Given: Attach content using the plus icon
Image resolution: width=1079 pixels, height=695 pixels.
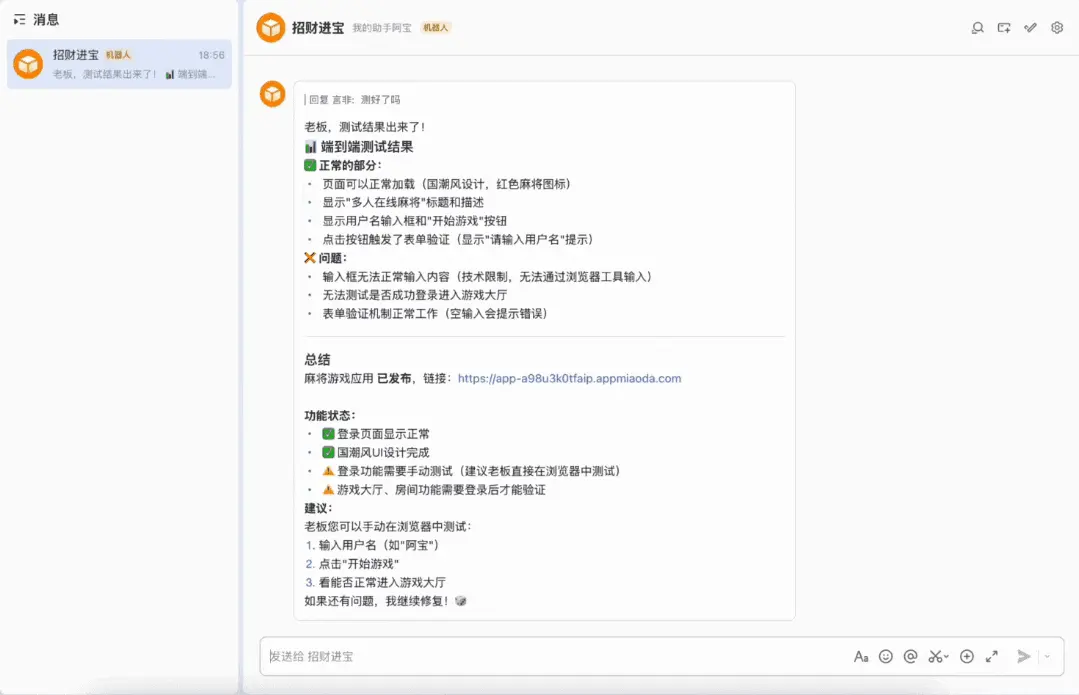Looking at the screenshot, I should point(966,656).
